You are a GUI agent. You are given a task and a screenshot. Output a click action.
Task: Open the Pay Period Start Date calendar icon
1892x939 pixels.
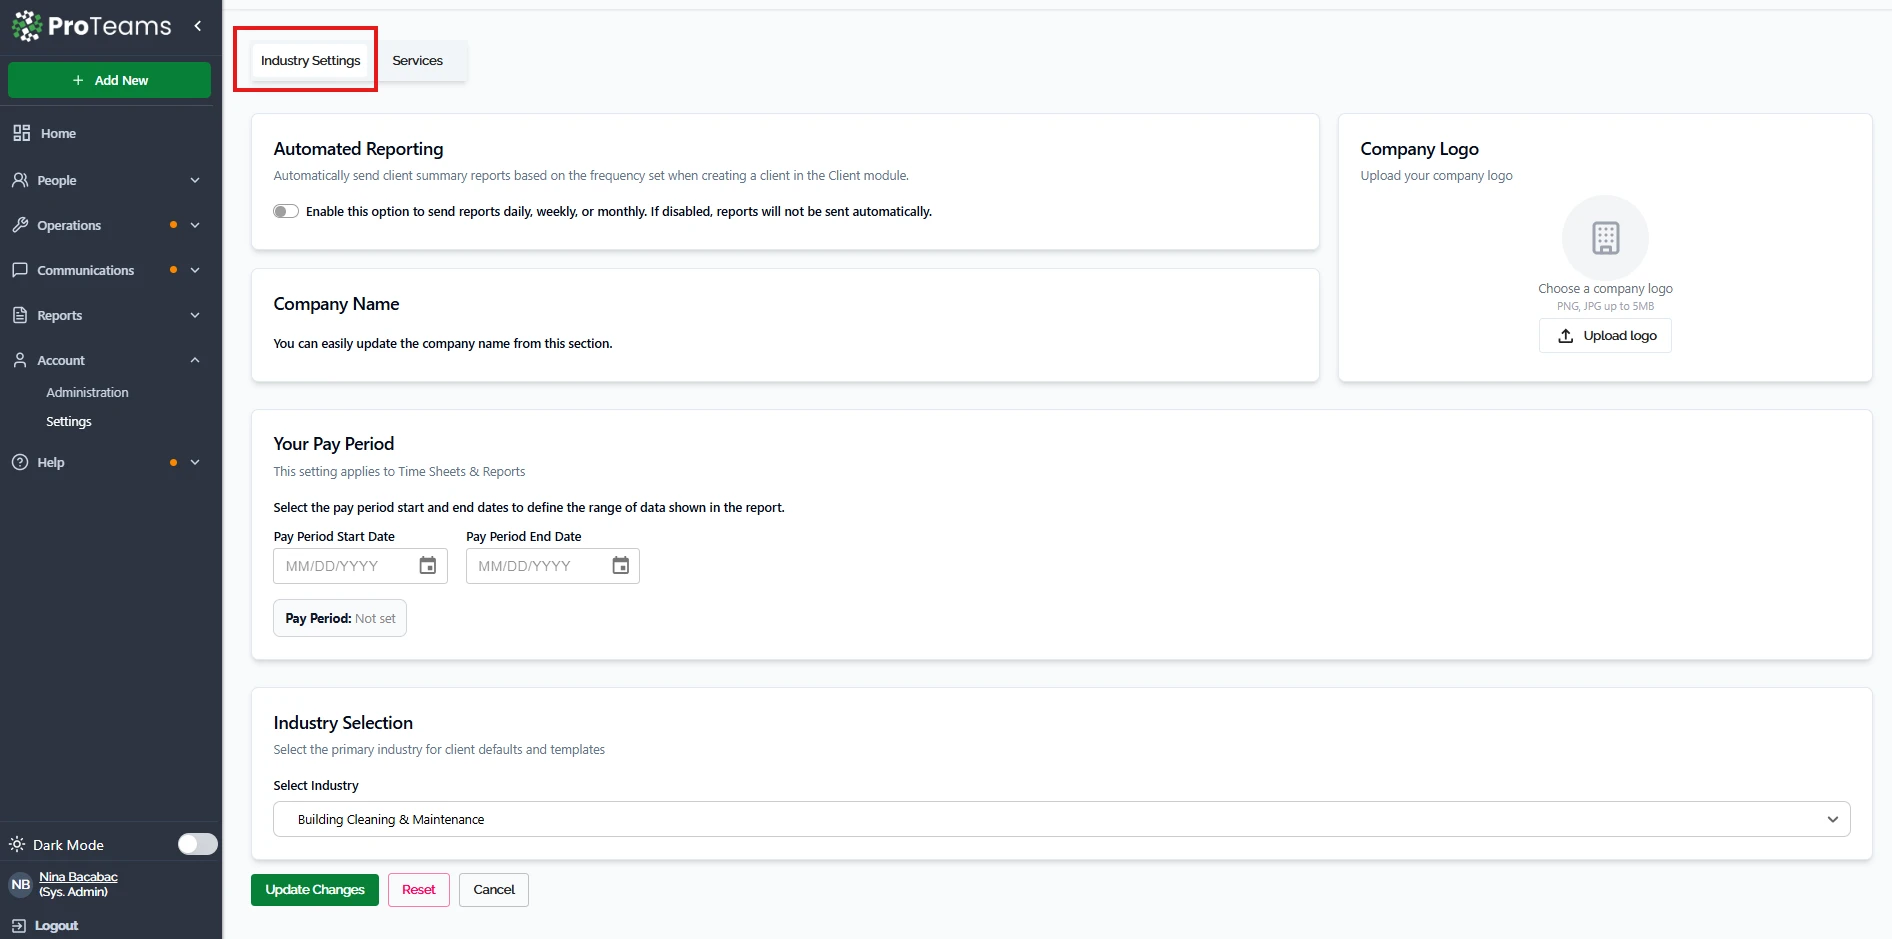point(428,566)
